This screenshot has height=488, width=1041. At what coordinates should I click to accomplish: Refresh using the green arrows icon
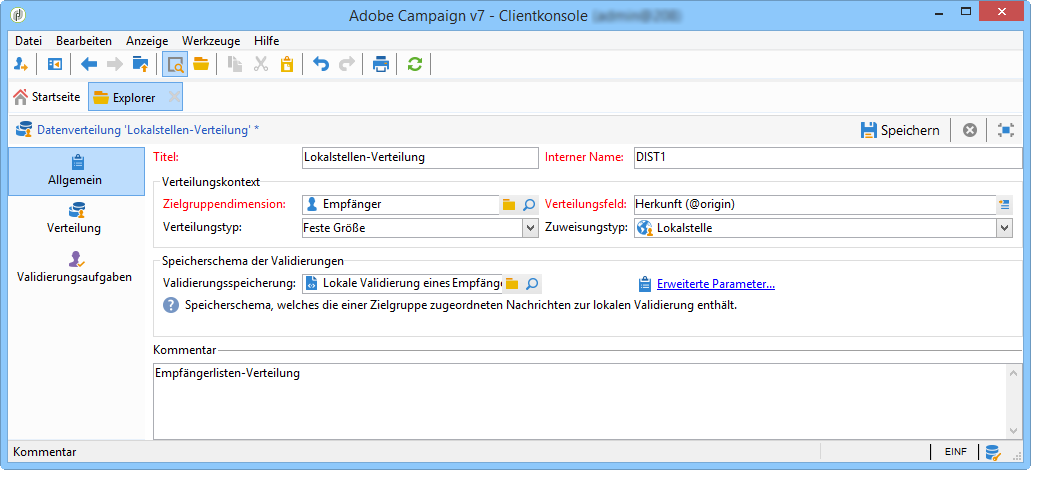(x=415, y=64)
